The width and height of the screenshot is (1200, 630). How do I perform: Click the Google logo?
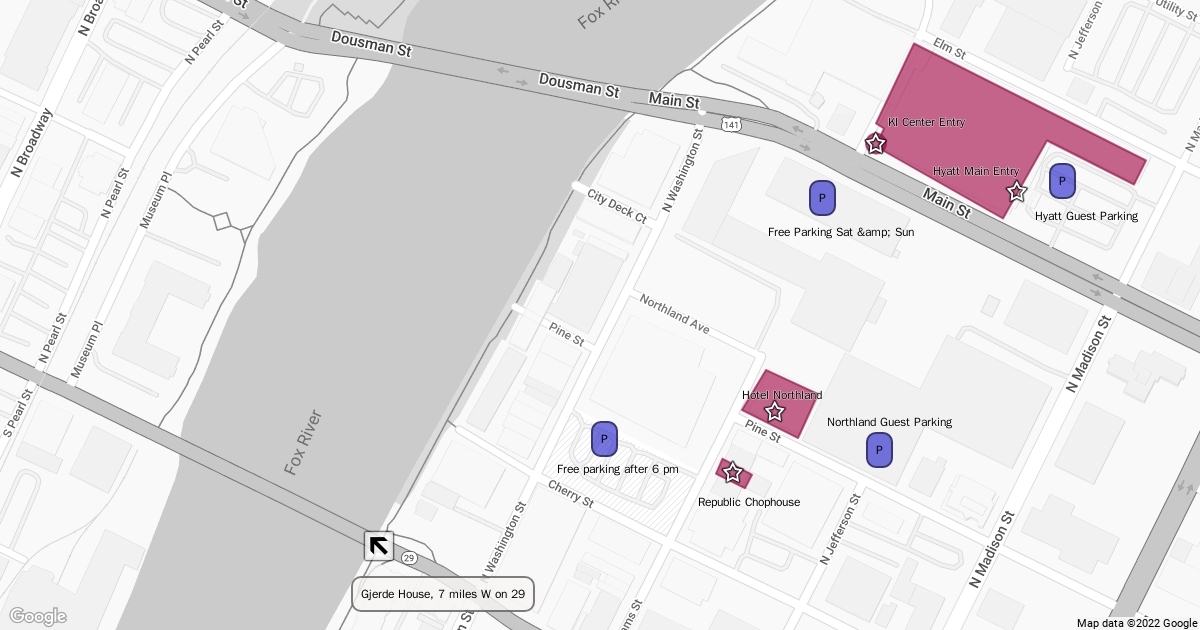point(37,616)
